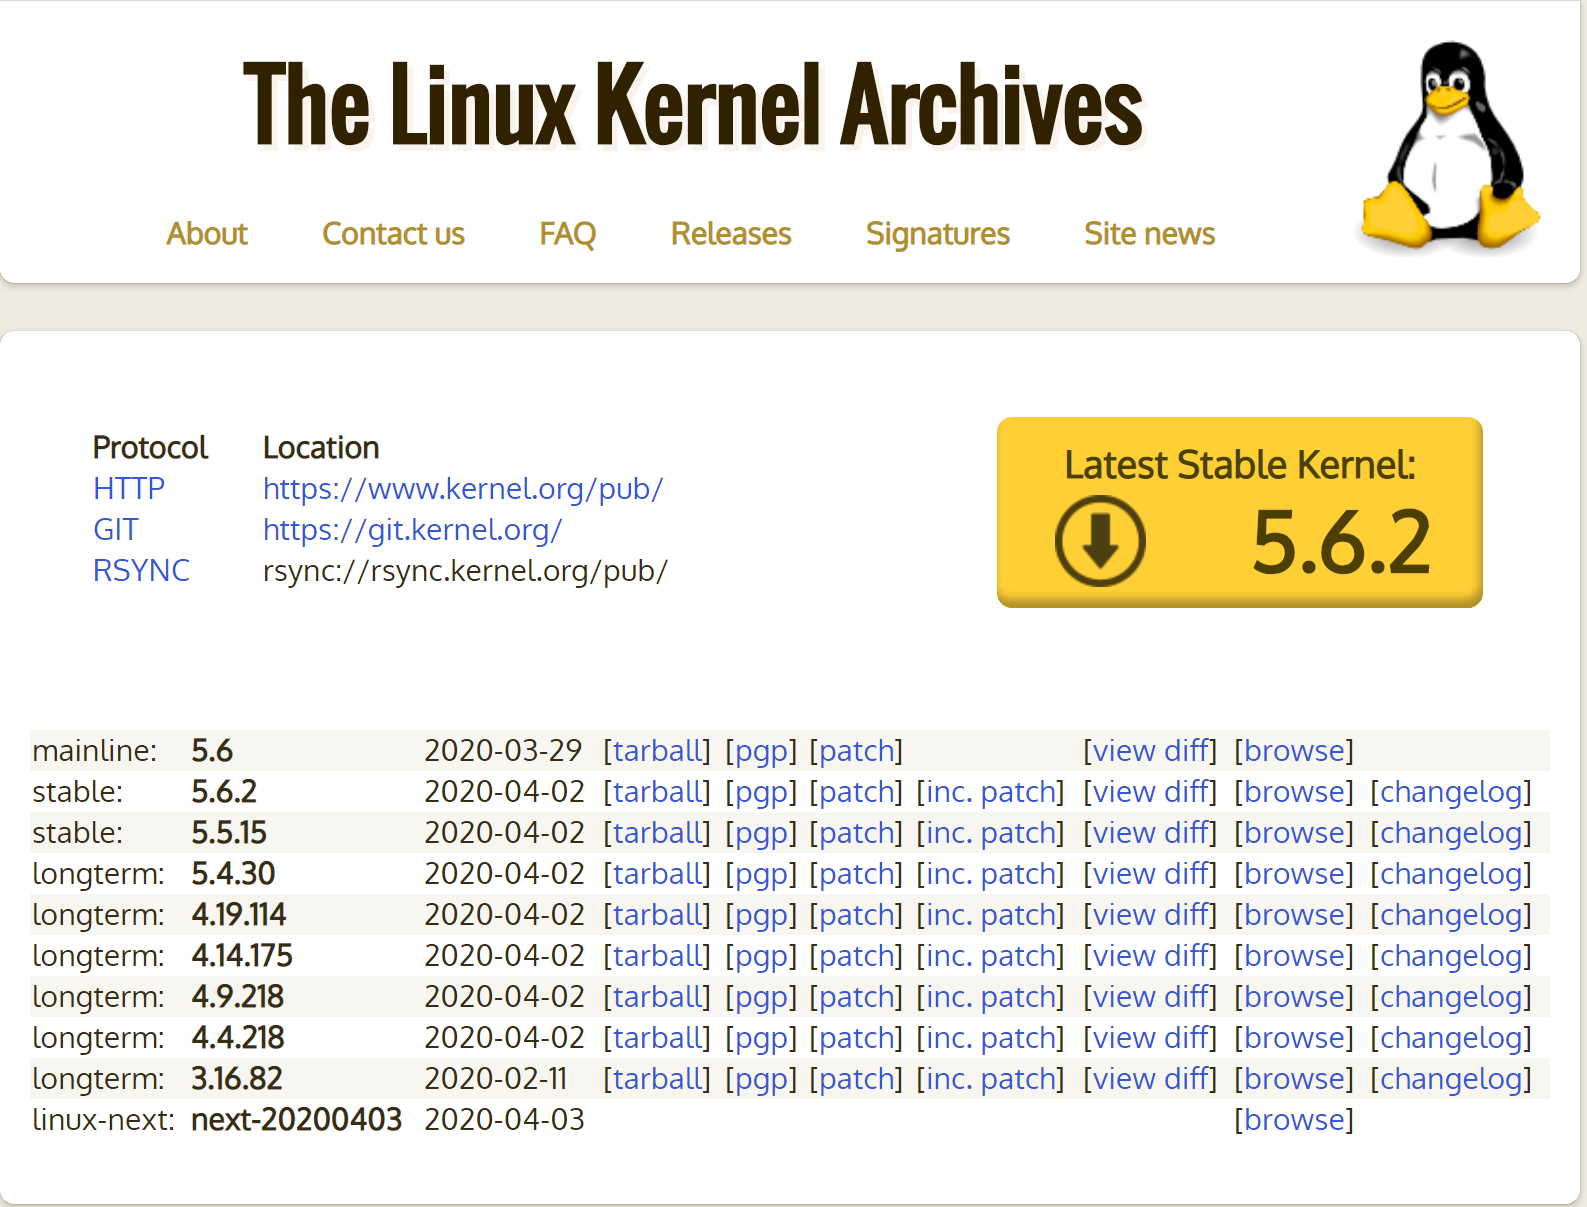Open pgp signature for longterm 4.4.218
The image size is (1587, 1207).
click(761, 1038)
